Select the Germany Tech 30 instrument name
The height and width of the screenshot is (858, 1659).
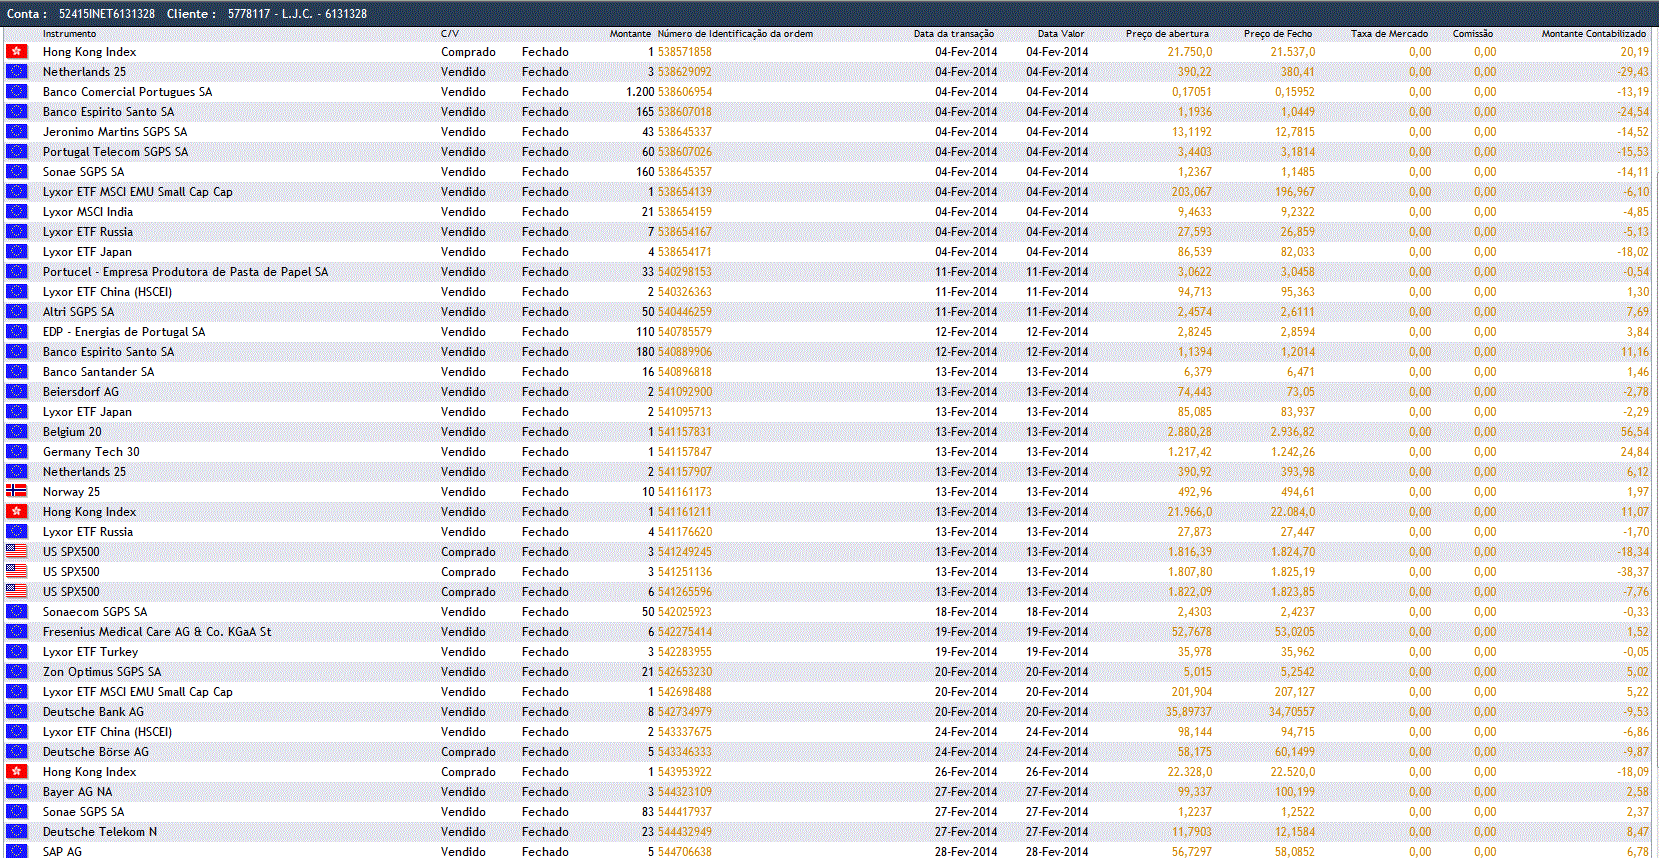coord(91,452)
